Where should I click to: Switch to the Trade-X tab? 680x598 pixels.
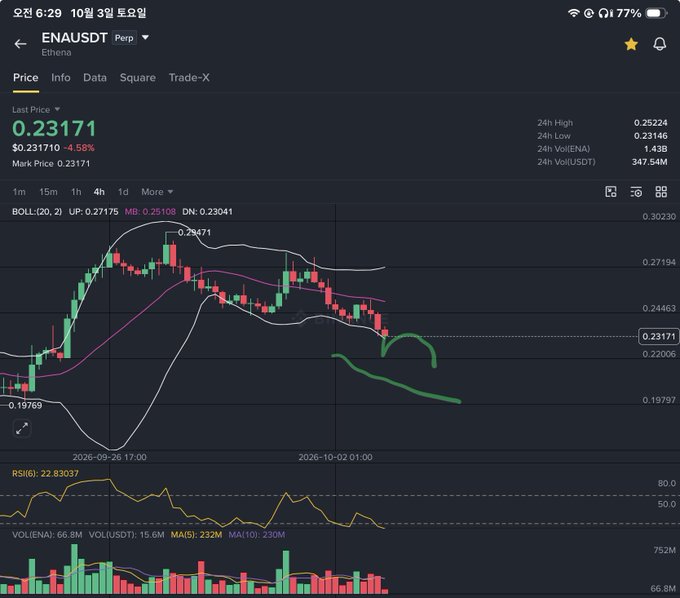pyautogui.click(x=189, y=78)
